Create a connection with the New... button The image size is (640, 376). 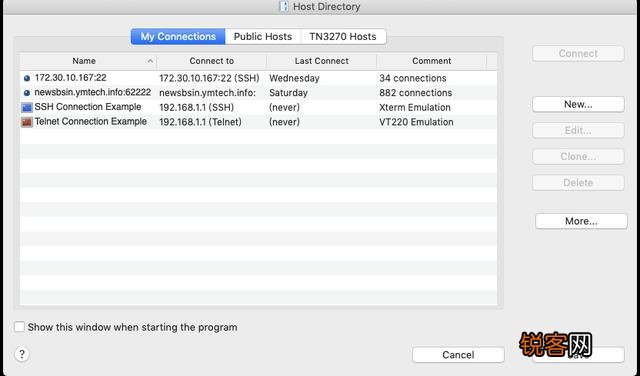[x=578, y=104]
